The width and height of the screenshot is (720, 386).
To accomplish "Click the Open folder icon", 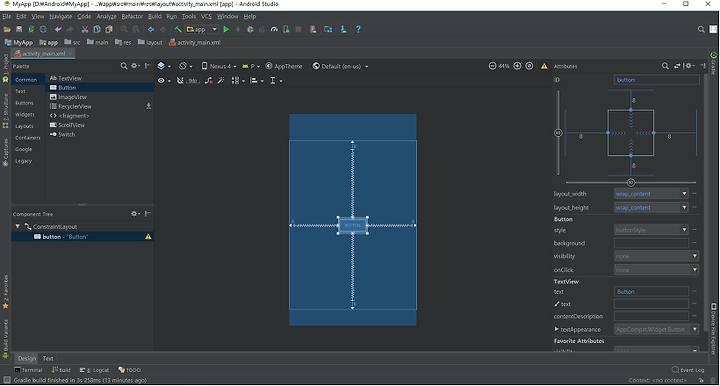I will (7, 29).
